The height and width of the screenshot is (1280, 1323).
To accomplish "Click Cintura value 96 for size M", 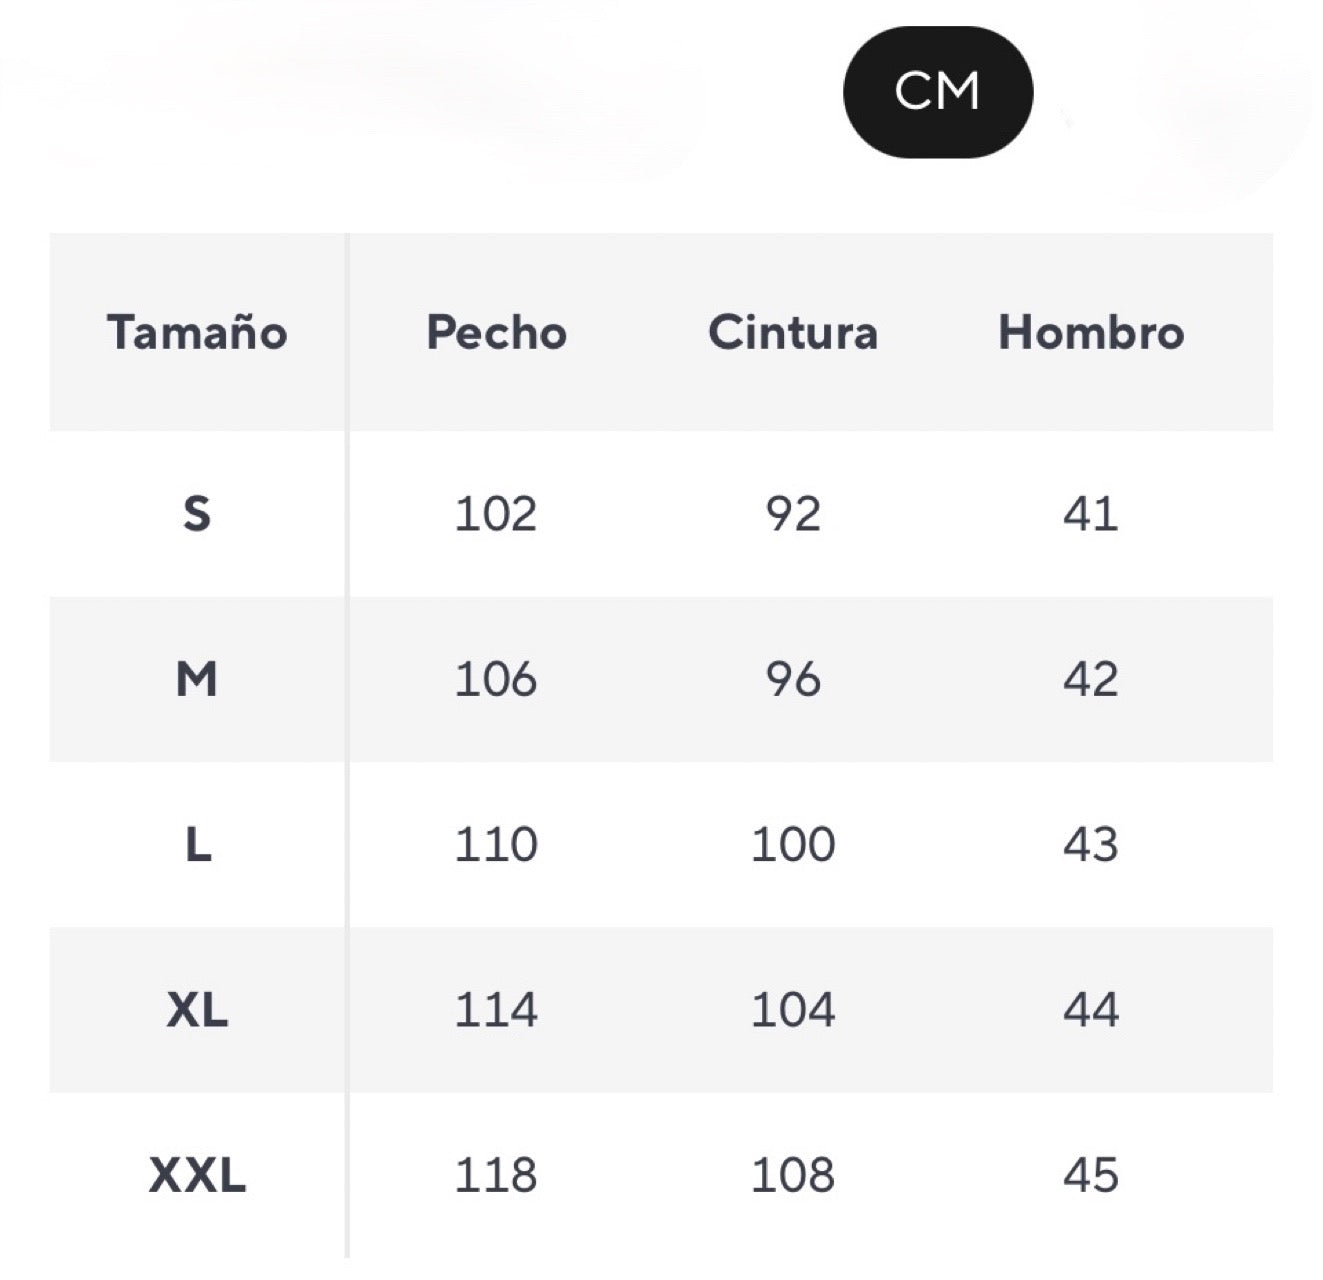I will tap(793, 680).
